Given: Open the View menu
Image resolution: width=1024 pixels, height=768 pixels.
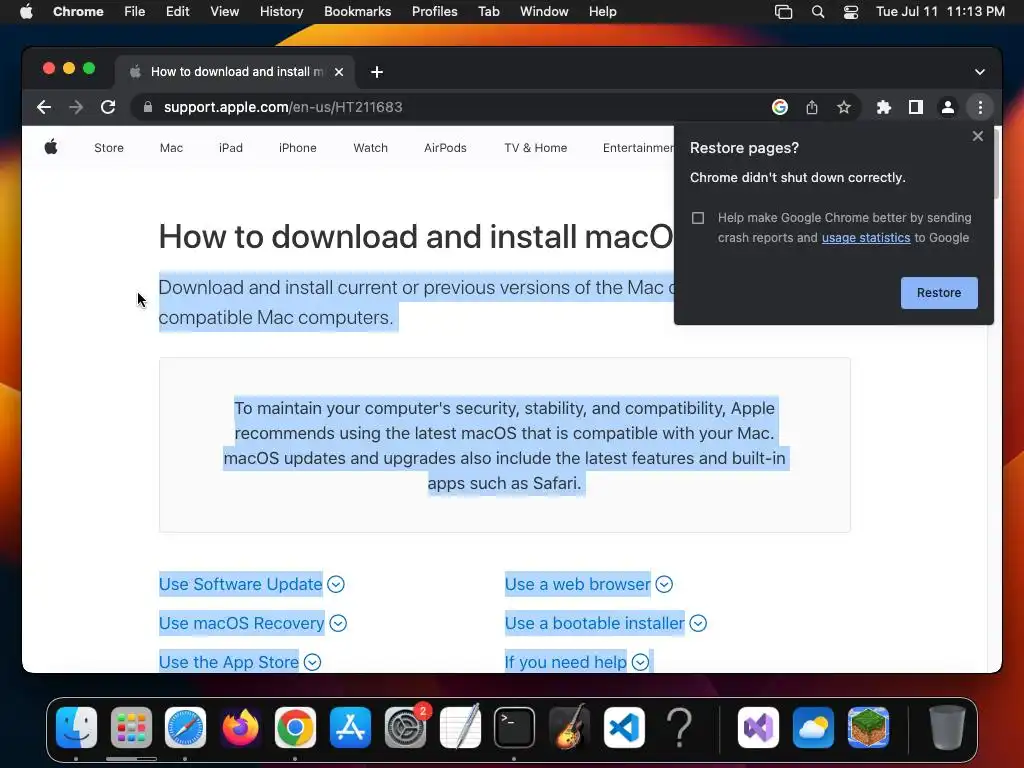Looking at the screenshot, I should coord(225,11).
